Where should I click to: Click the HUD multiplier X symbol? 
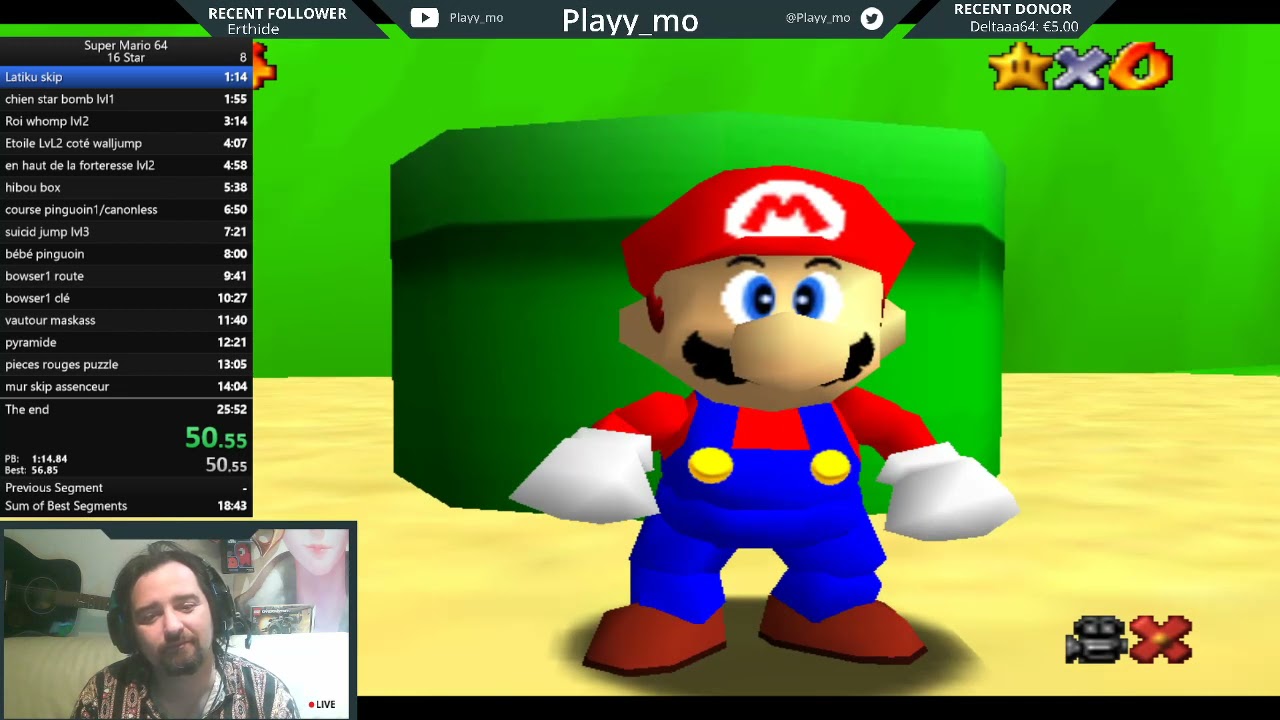pos(1081,68)
